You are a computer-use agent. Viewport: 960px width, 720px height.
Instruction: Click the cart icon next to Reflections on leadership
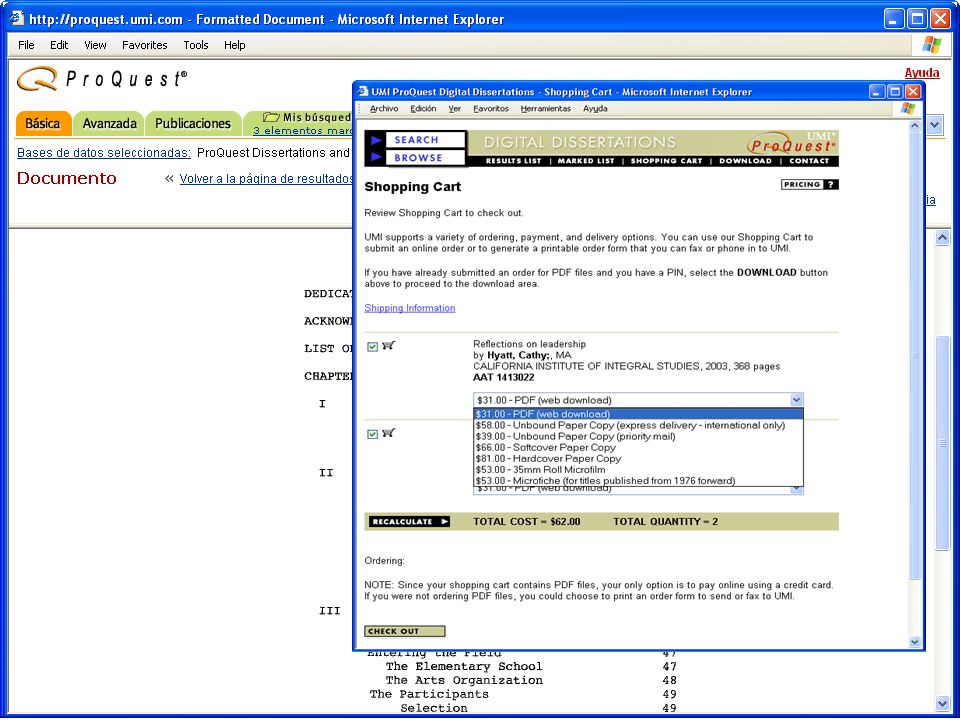388,346
